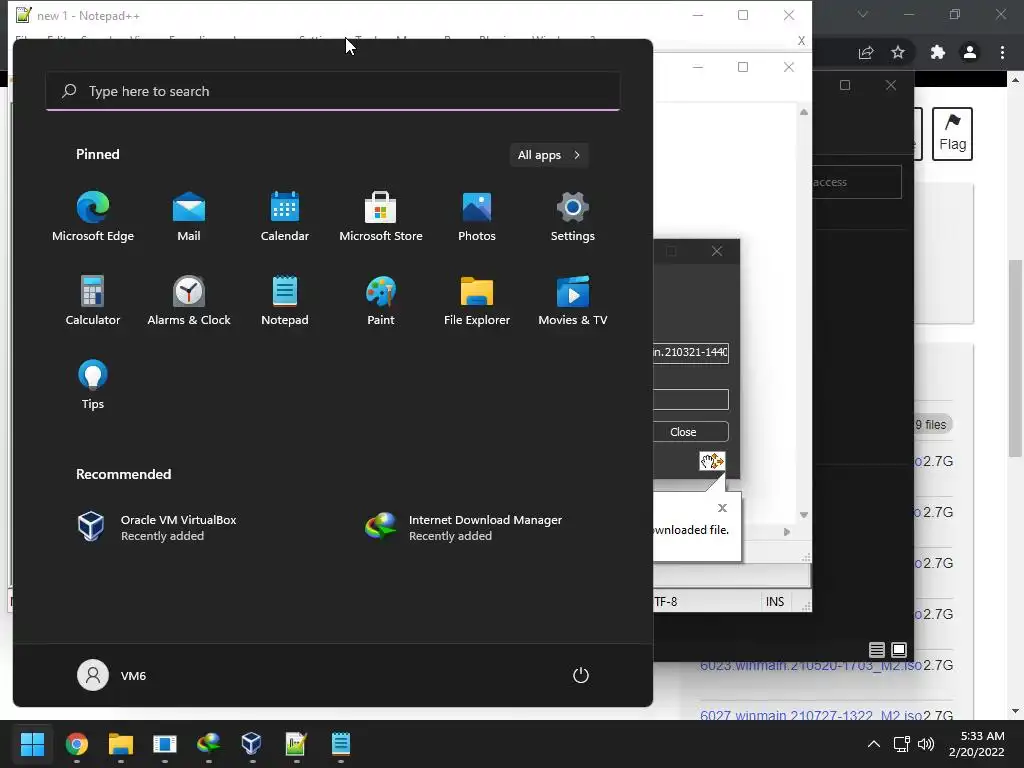
Task: Focus the Type here to search box
Action: click(333, 91)
